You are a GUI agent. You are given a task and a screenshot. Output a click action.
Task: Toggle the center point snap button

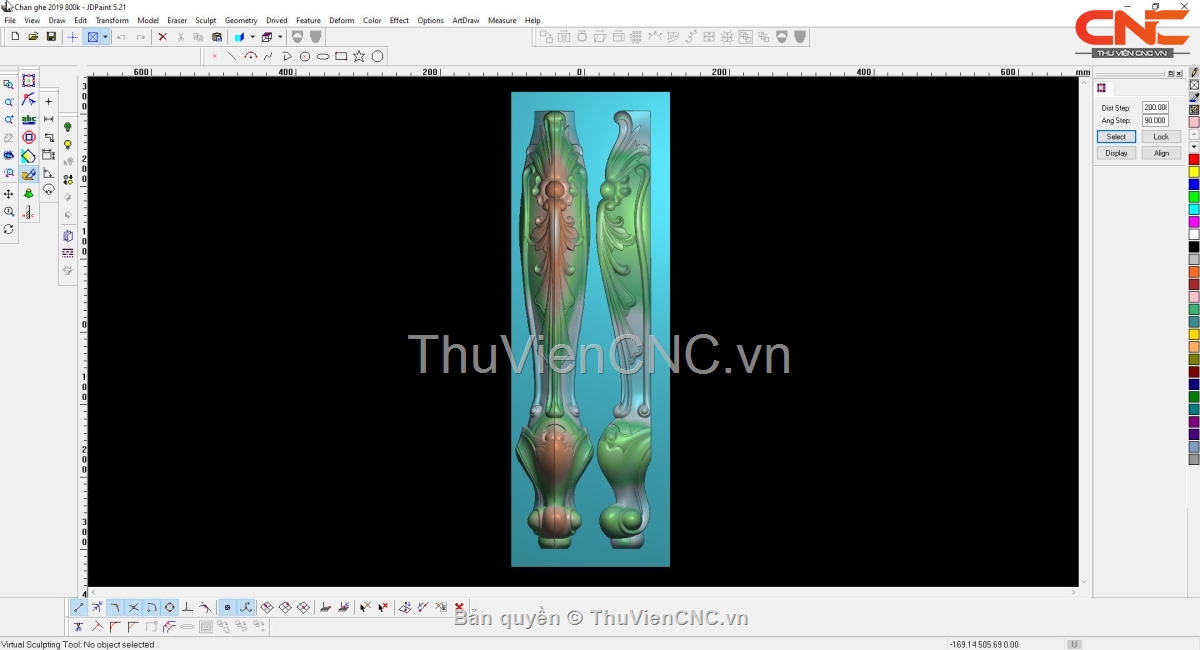170,607
